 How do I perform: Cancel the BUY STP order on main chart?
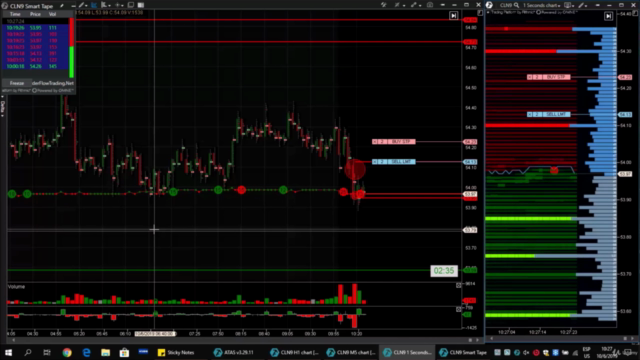click(x=375, y=142)
